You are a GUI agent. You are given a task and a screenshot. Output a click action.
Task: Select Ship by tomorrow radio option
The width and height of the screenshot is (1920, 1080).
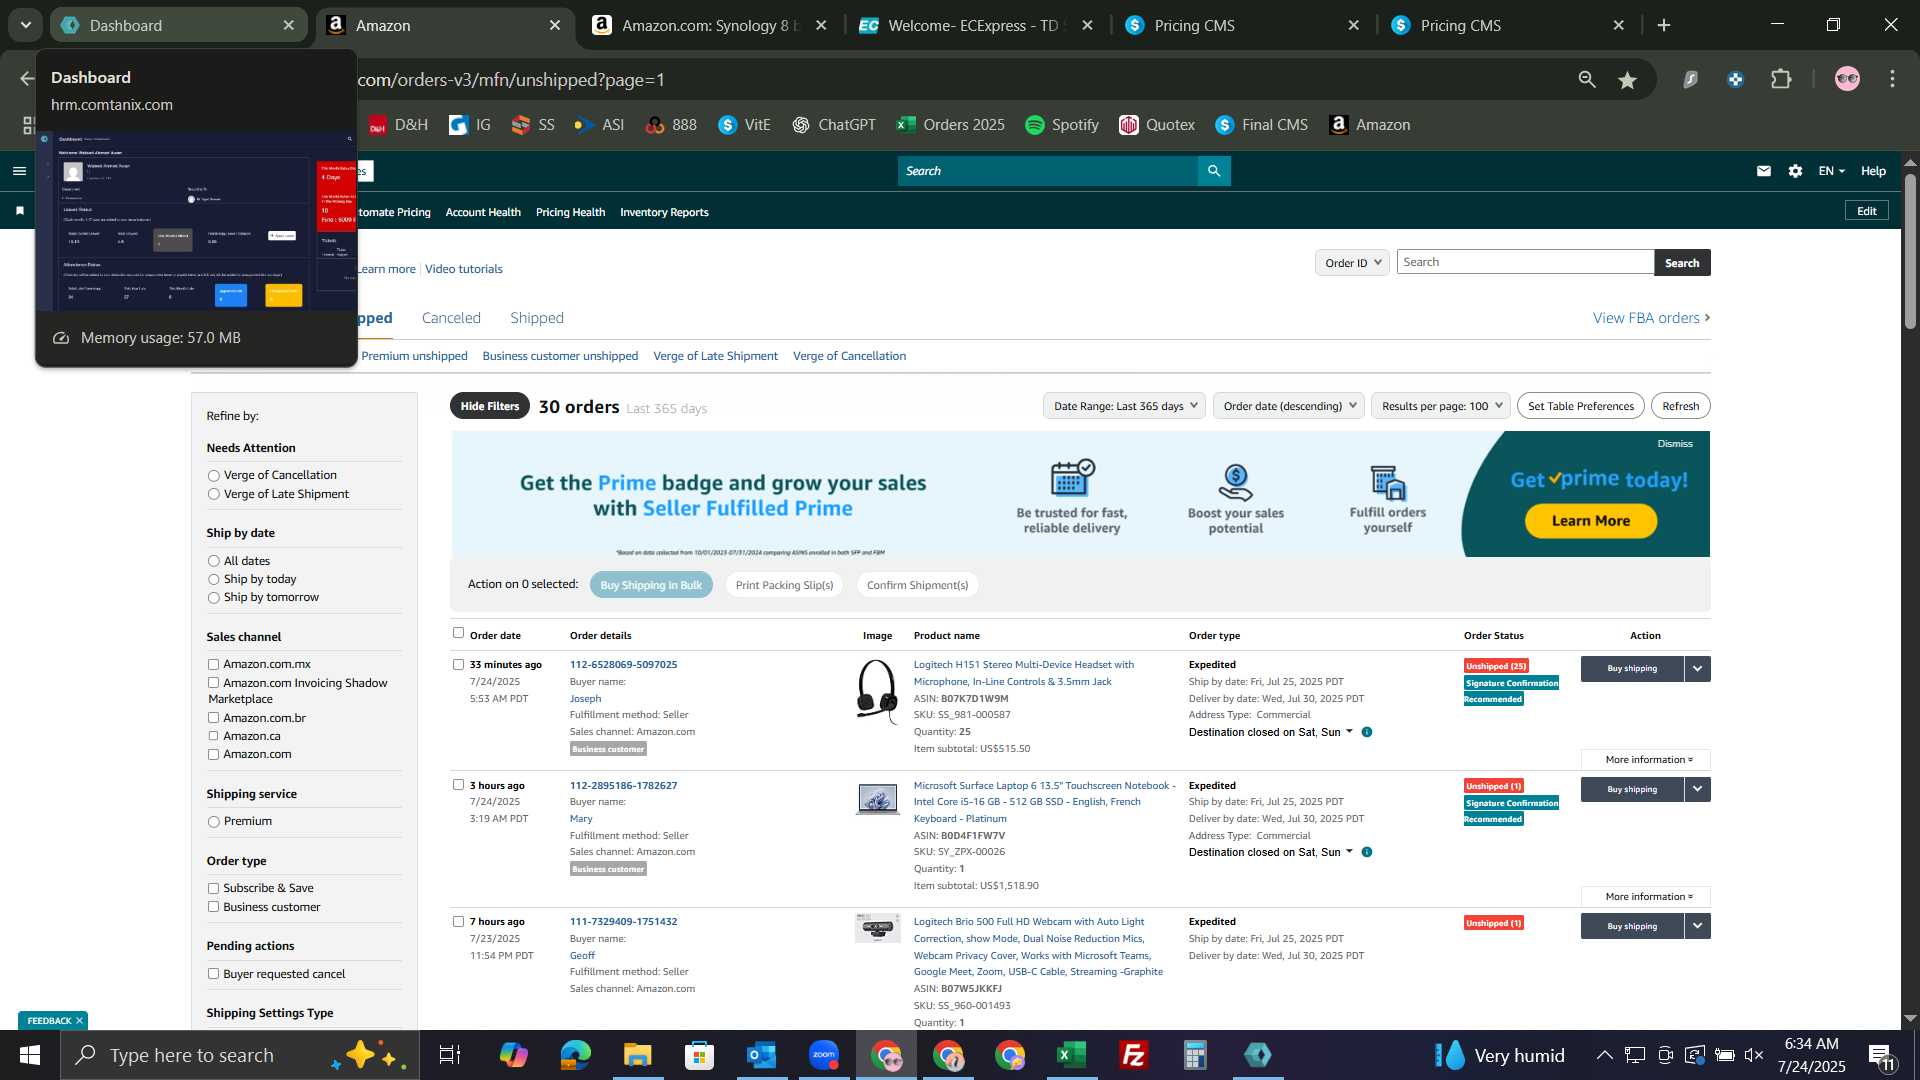click(x=213, y=598)
